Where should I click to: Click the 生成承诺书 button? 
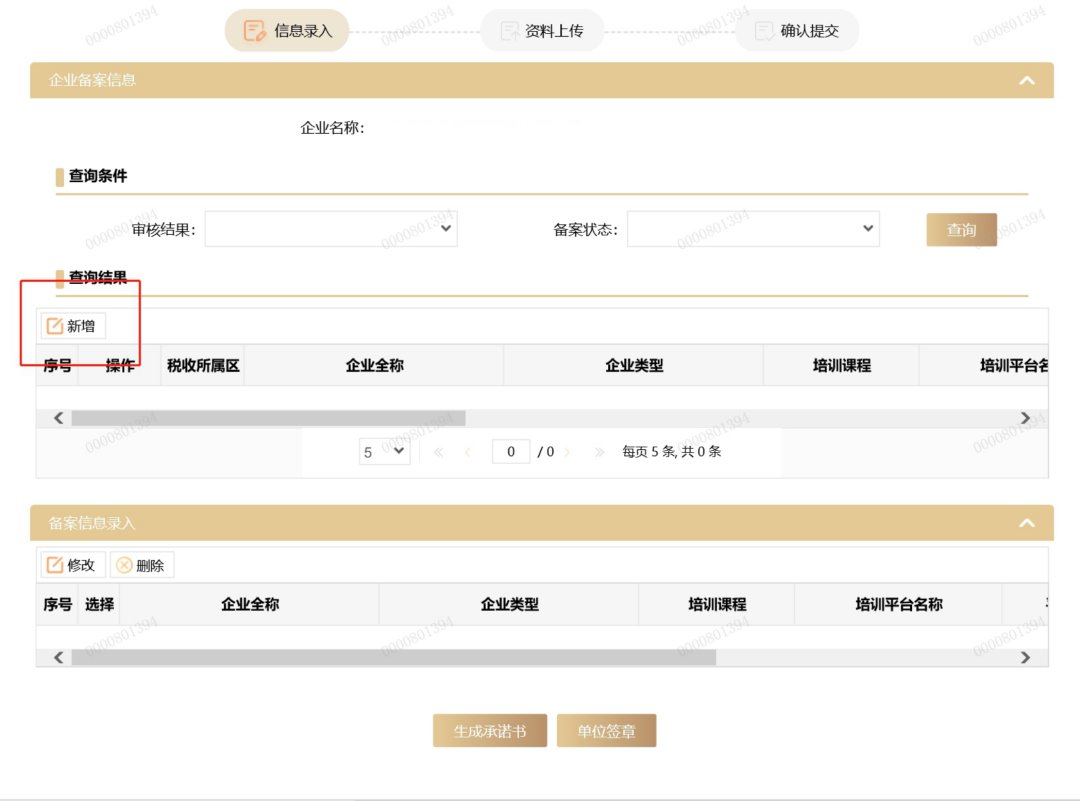tap(489, 731)
